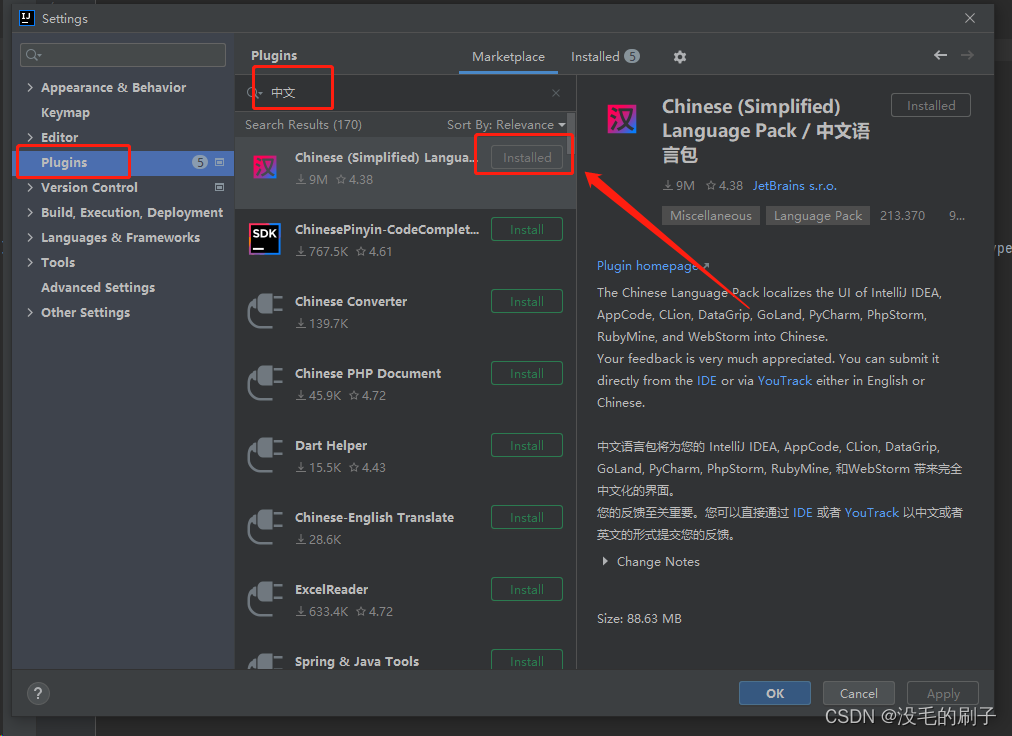Open the Plugin homepage link
1012x736 pixels.
(653, 265)
